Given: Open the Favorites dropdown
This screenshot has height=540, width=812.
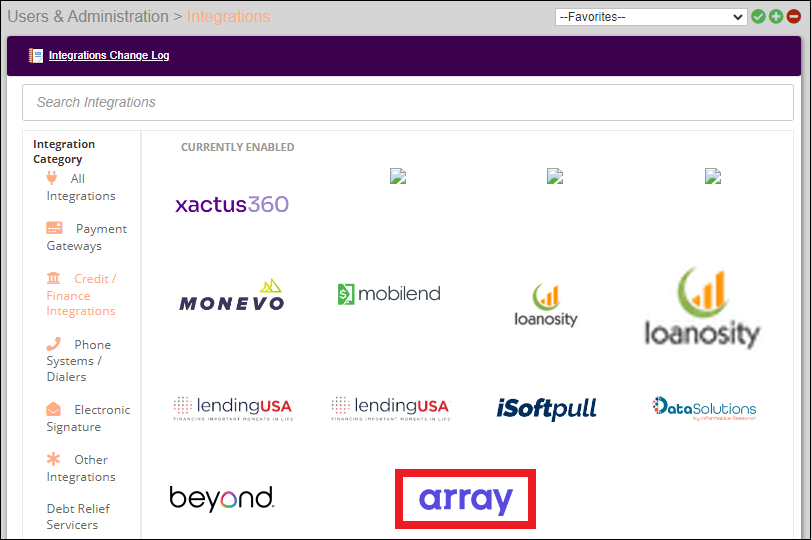Looking at the screenshot, I should pyautogui.click(x=651, y=17).
